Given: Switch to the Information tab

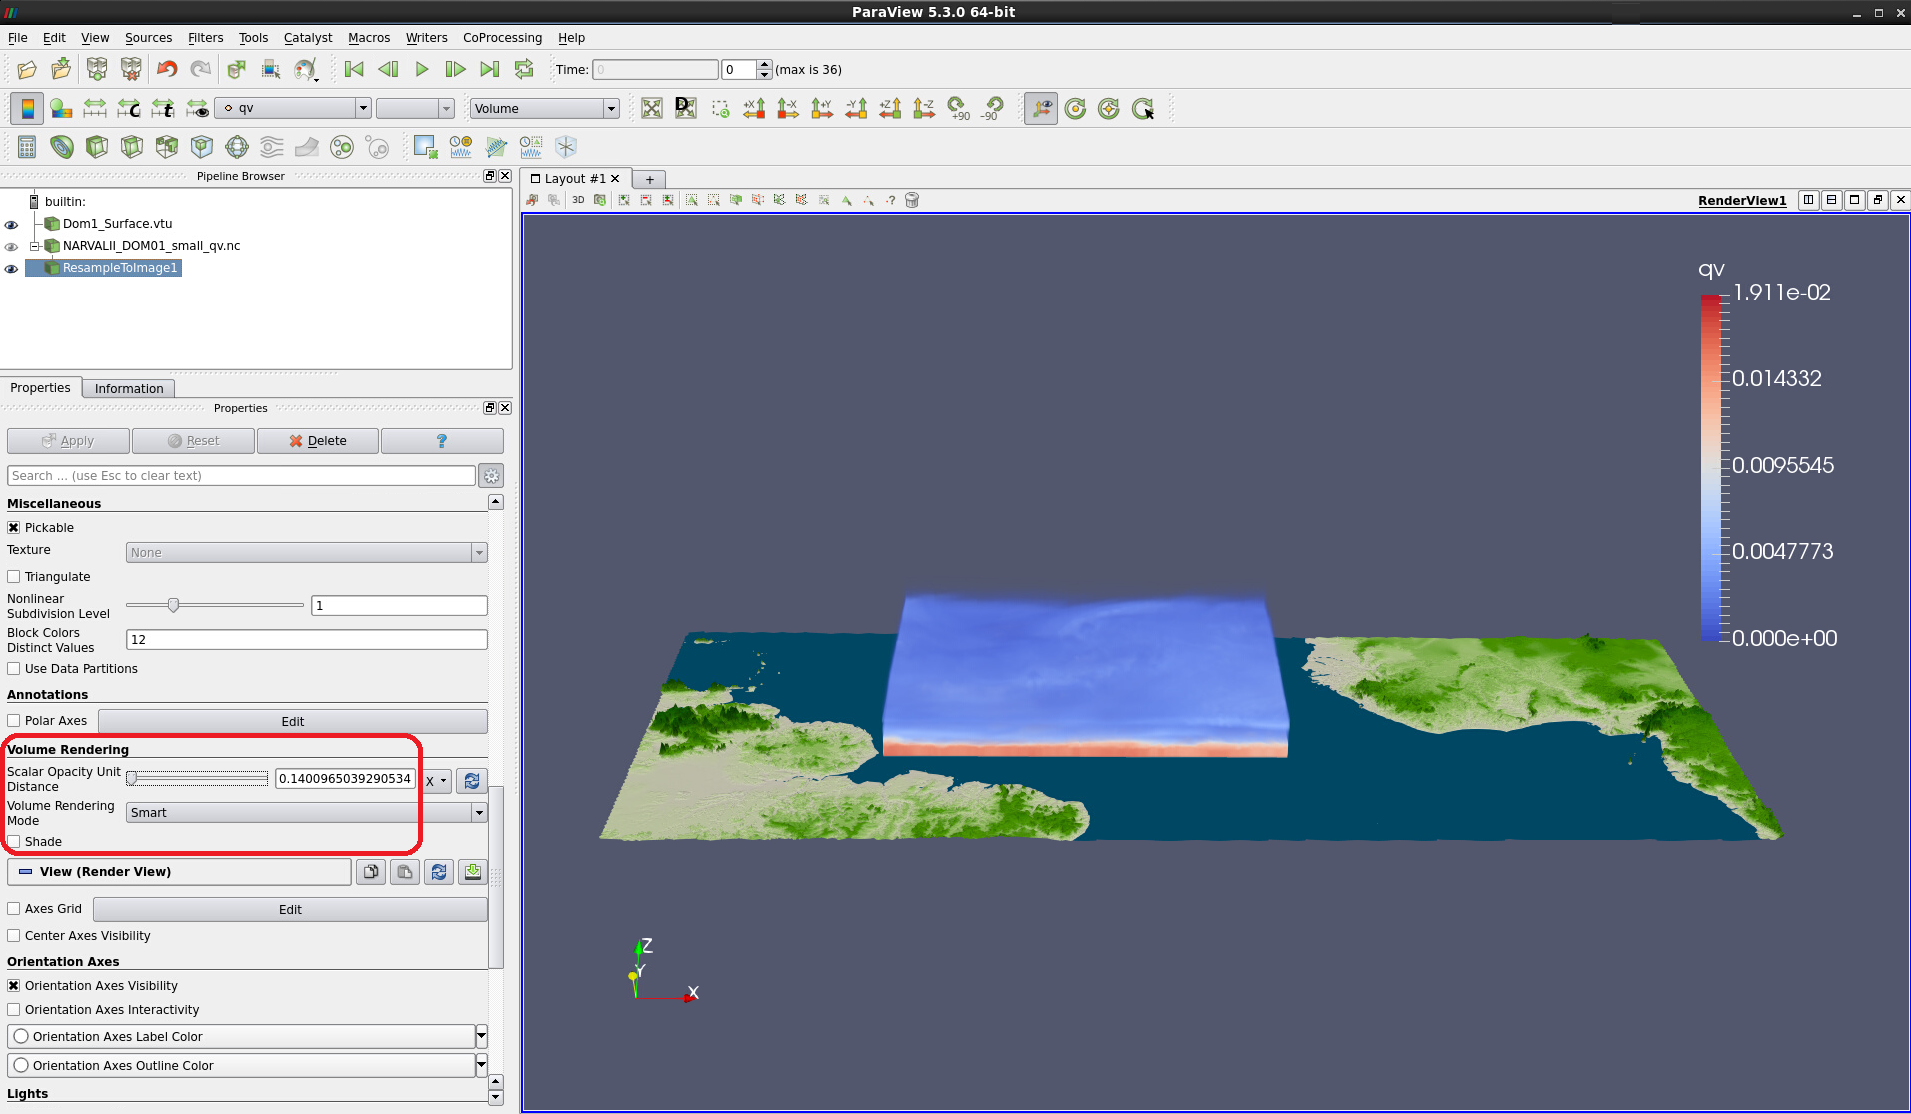Looking at the screenshot, I should tap(129, 389).
